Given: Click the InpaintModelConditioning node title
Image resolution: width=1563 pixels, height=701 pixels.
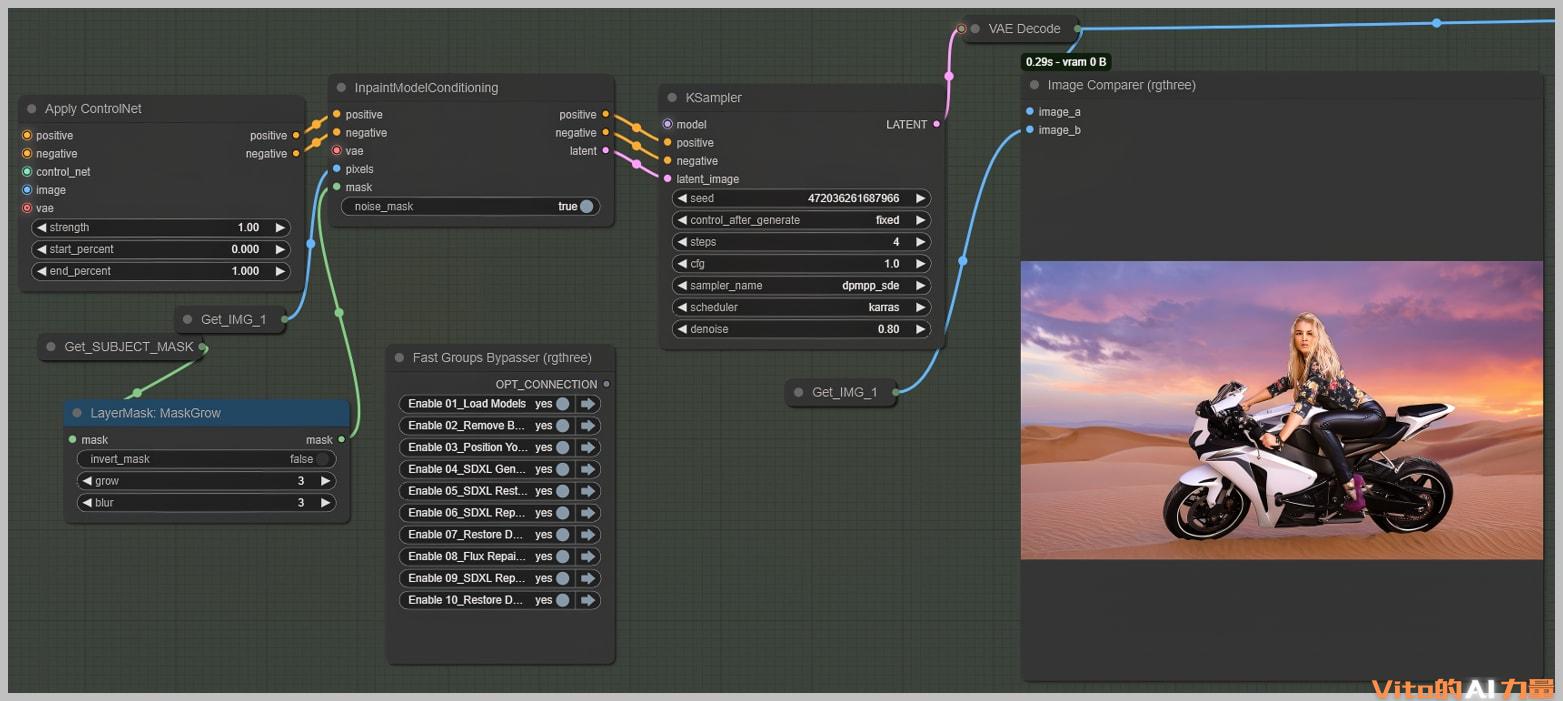Looking at the screenshot, I should [x=426, y=88].
